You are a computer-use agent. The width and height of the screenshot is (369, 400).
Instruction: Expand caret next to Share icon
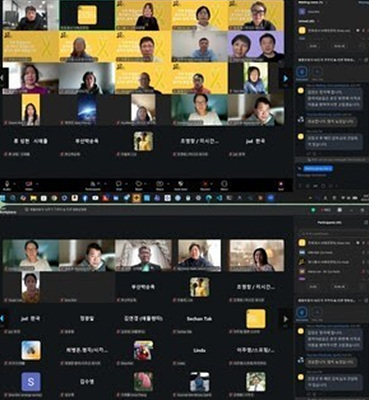click(x=168, y=184)
